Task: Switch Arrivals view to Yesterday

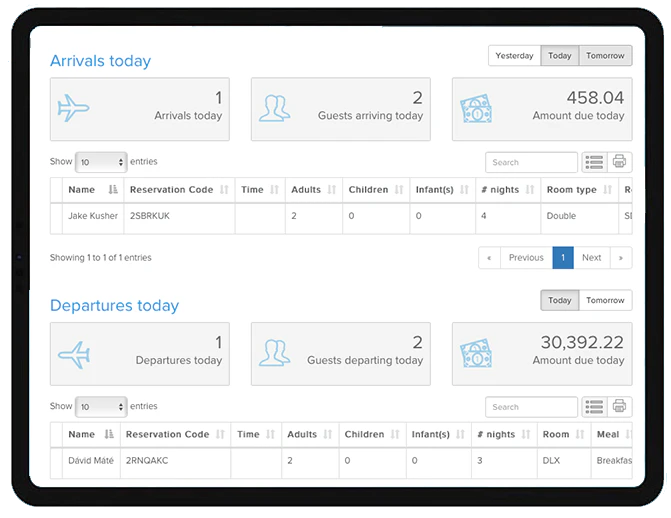Action: pyautogui.click(x=514, y=56)
